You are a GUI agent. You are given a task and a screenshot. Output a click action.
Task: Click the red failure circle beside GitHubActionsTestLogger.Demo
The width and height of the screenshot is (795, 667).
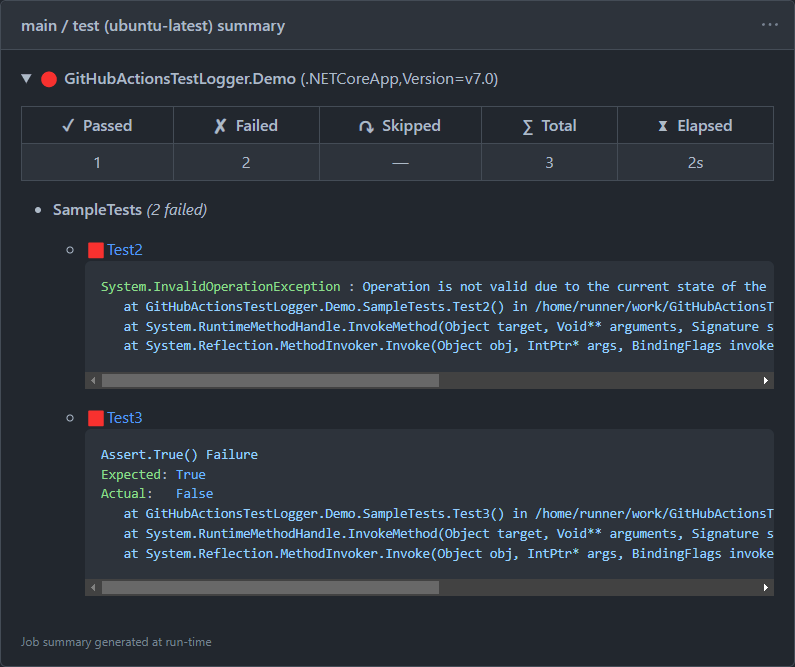[49, 79]
